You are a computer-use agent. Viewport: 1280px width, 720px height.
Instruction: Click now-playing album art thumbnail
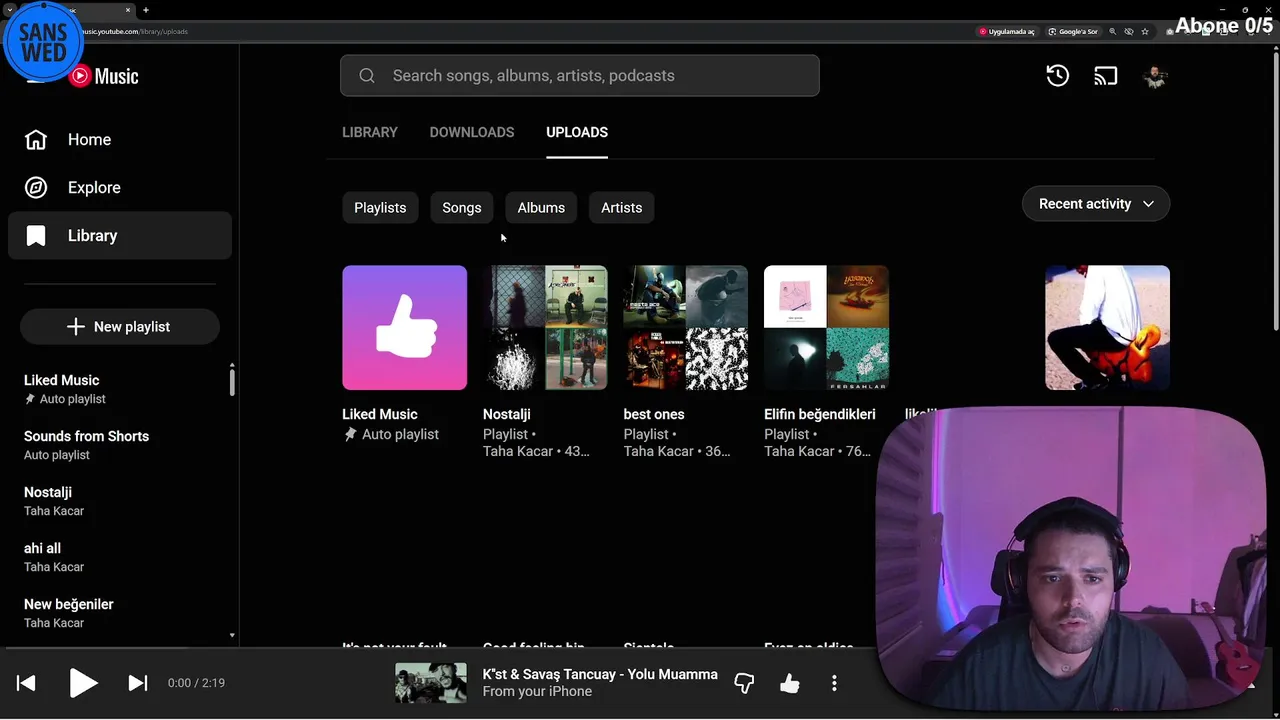coord(431,683)
